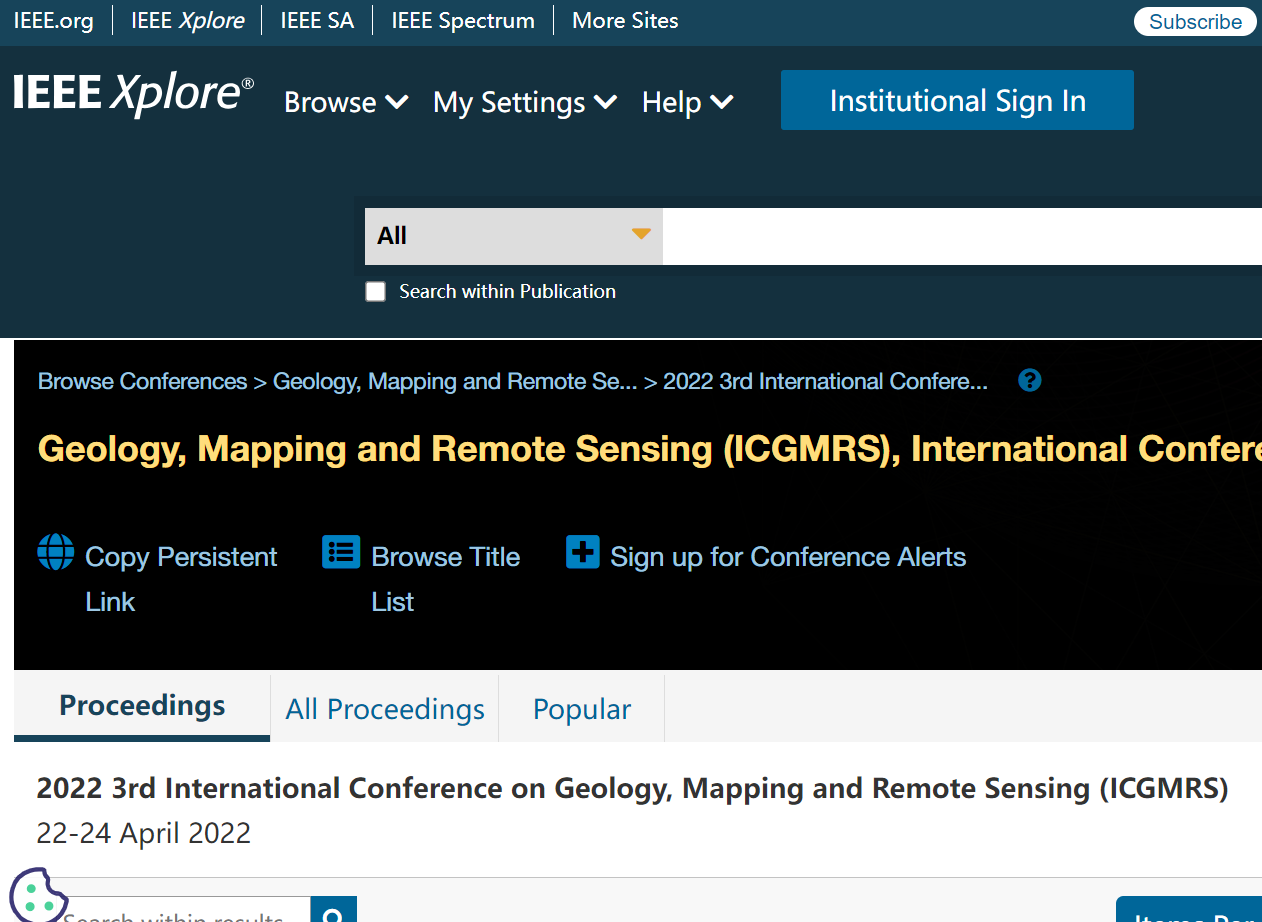Click the Institutional Sign In button
The height and width of the screenshot is (922, 1262).
coord(957,100)
